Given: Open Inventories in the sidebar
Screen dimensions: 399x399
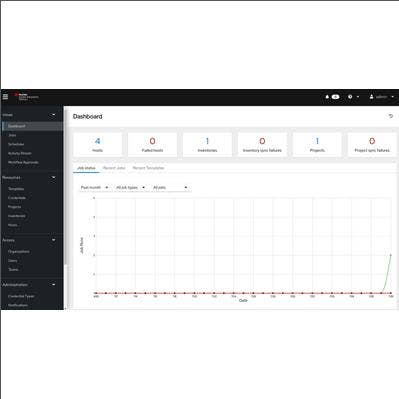Looking at the screenshot, I should (17, 216).
